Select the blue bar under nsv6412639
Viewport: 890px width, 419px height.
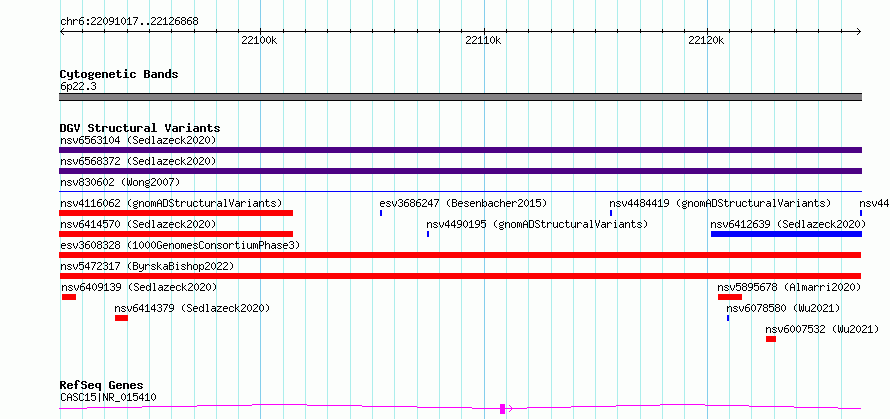pos(786,234)
